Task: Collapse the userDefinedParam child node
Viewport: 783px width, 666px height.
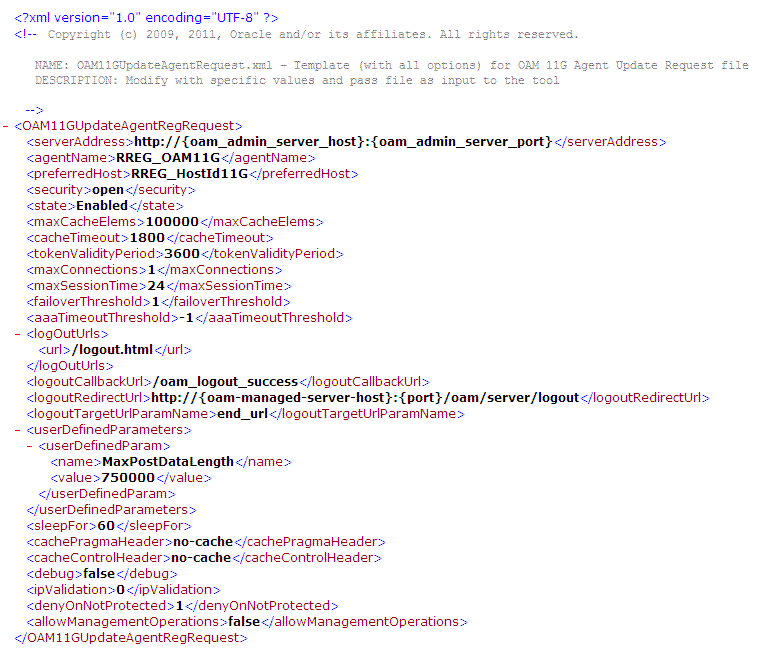Action: coord(29,446)
